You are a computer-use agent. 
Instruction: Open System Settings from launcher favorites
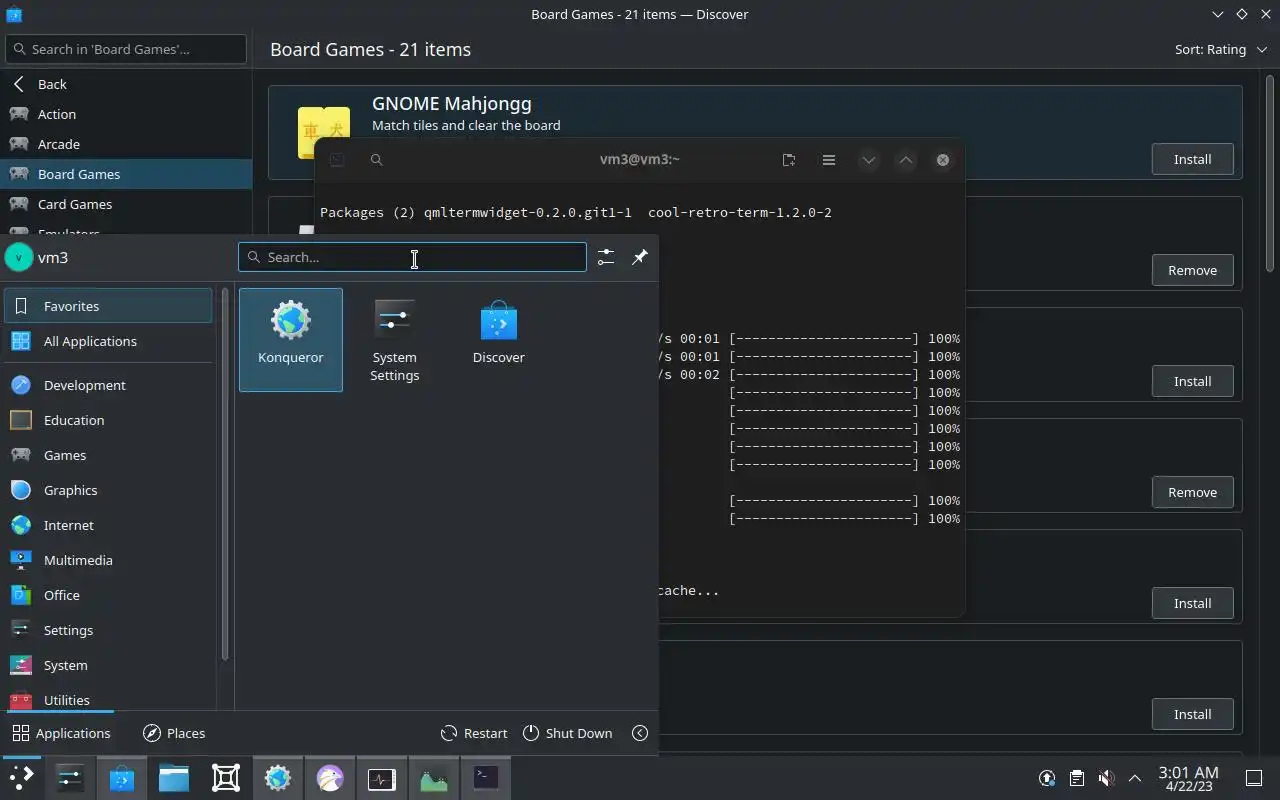394,340
